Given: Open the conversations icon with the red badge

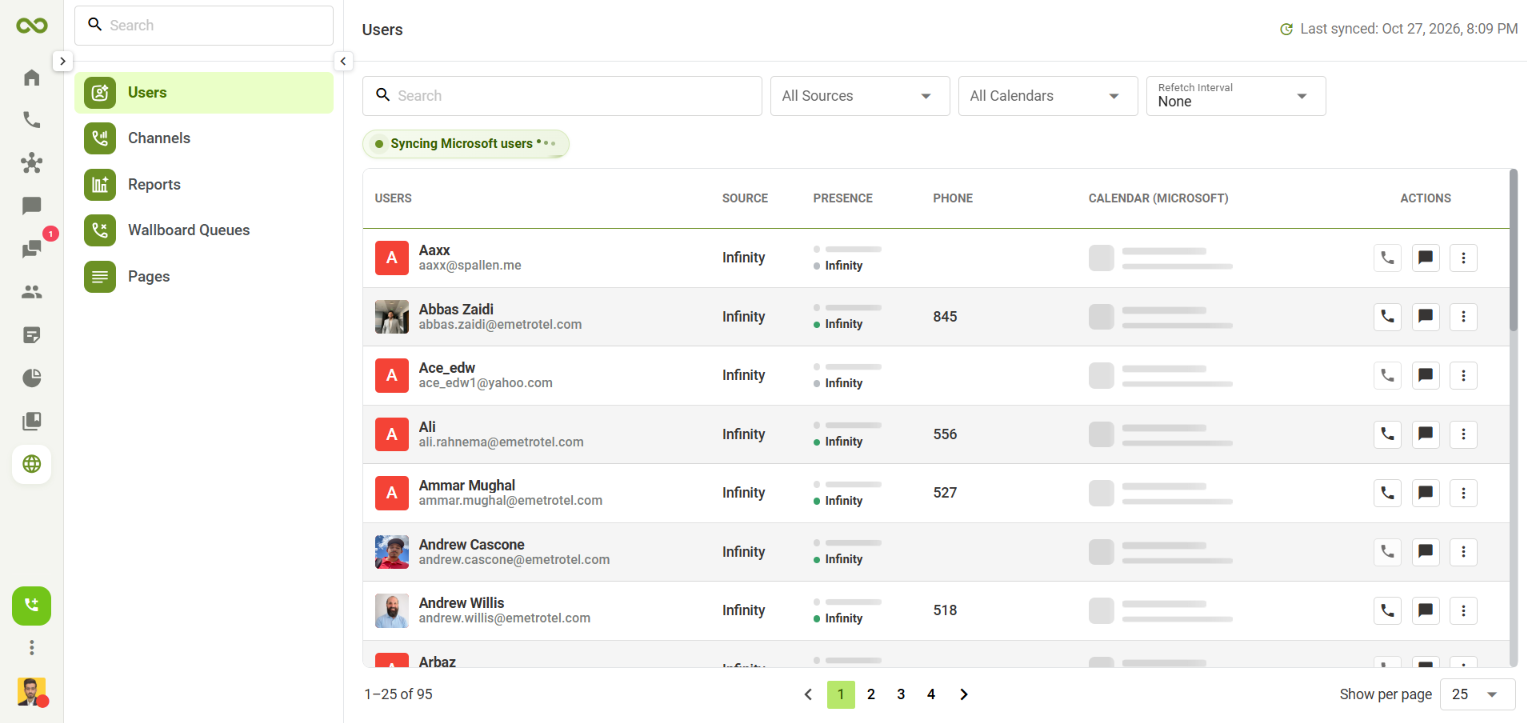Looking at the screenshot, I should click(32, 249).
